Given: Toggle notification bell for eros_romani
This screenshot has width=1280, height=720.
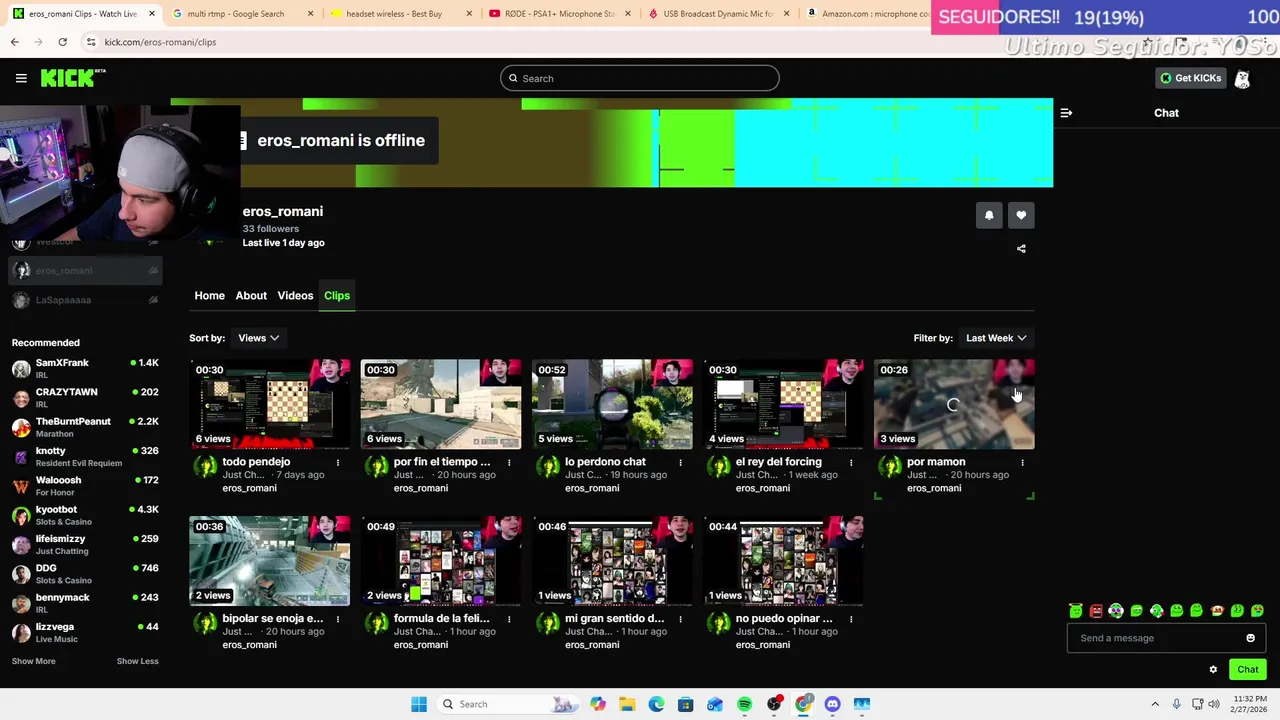Looking at the screenshot, I should pos(989,215).
